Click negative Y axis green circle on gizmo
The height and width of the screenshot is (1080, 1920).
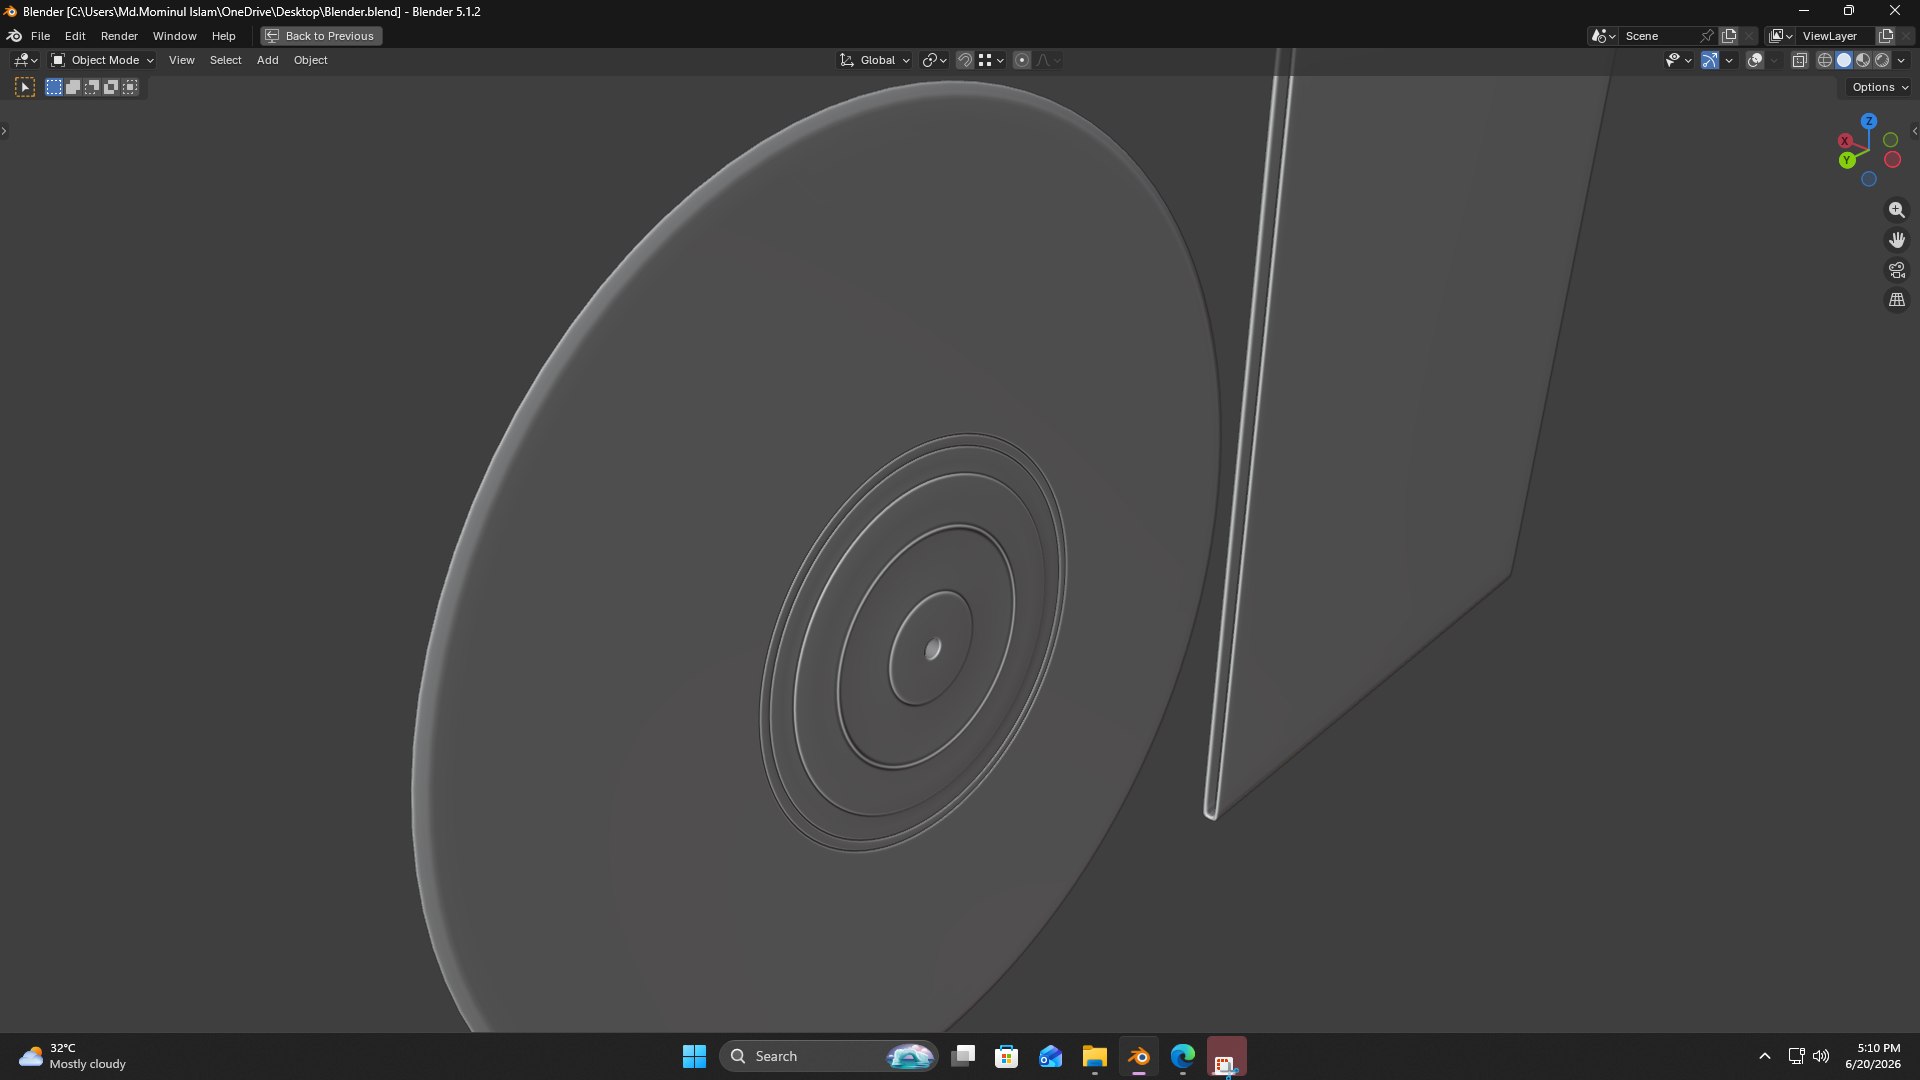pos(1890,140)
